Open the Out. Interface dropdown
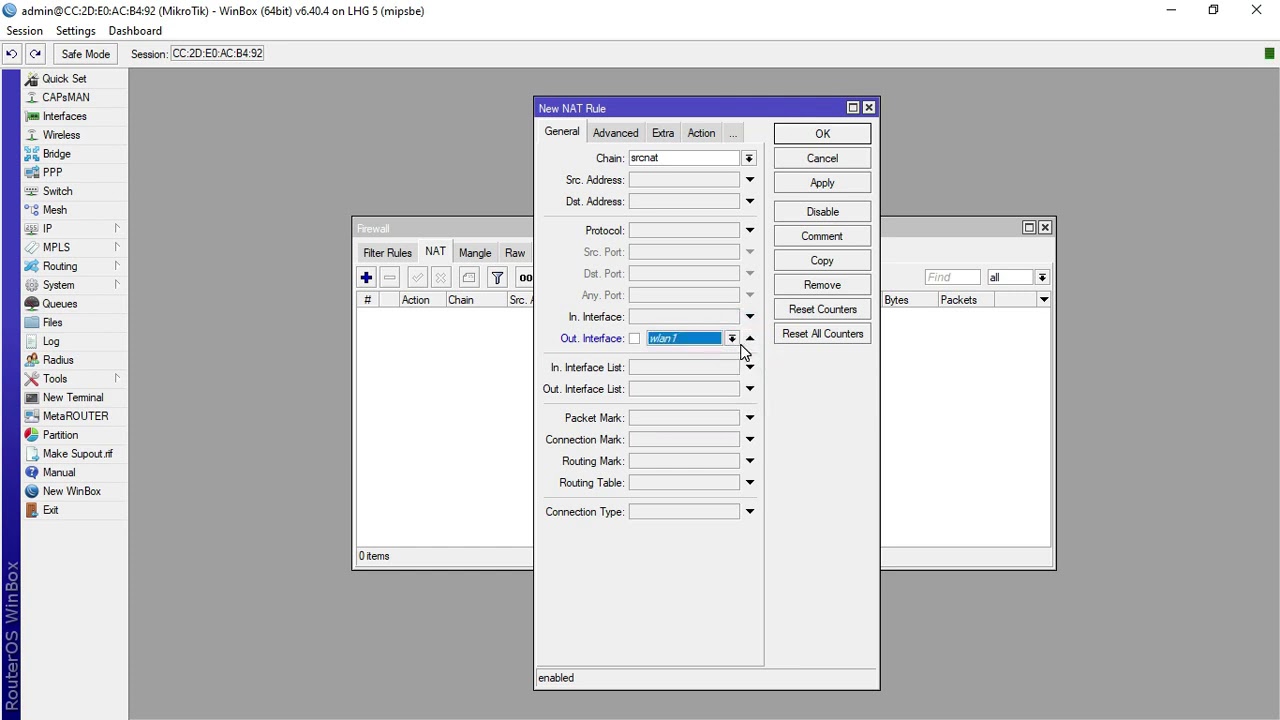Screen dimensions: 1280x720 [732, 339]
